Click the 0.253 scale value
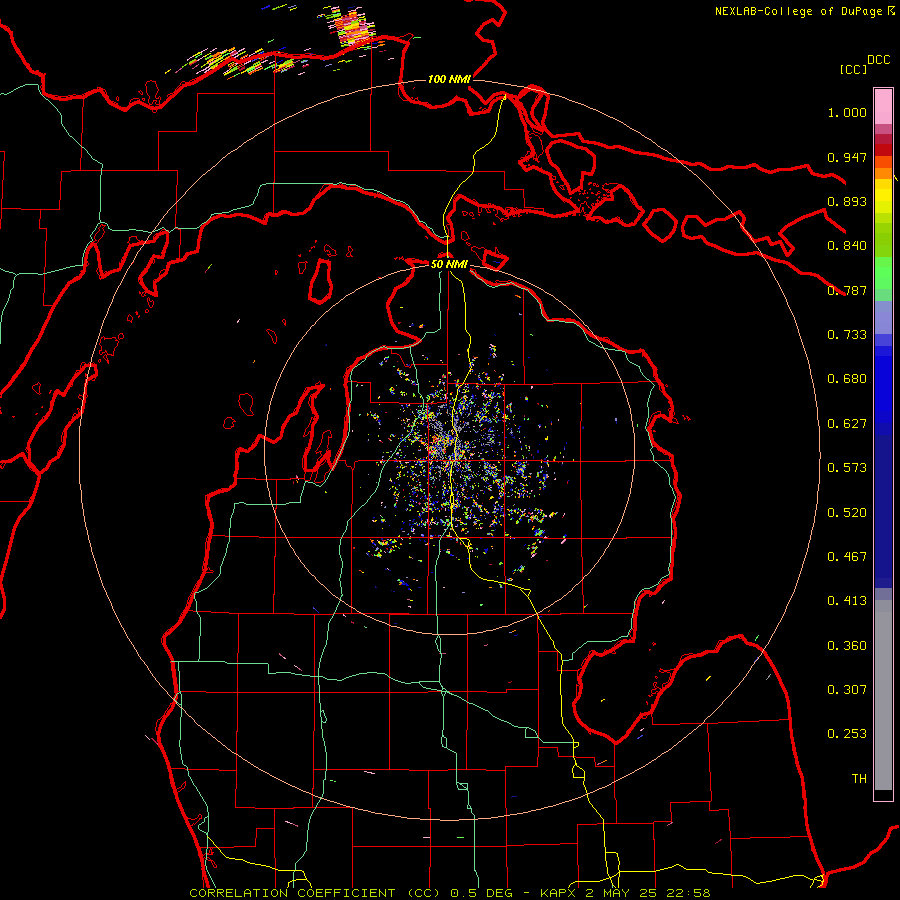Image resolution: width=900 pixels, height=900 pixels. pyautogui.click(x=847, y=734)
